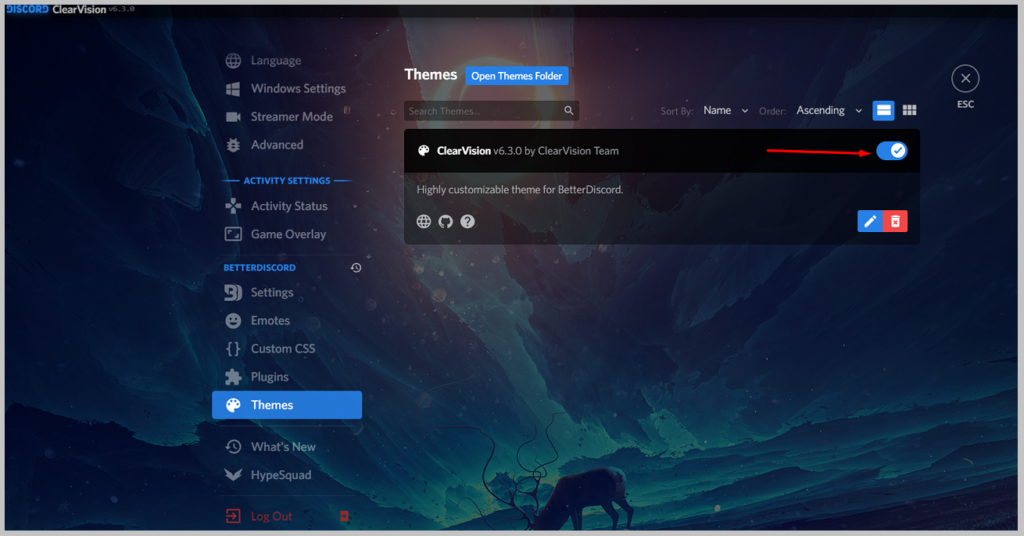This screenshot has width=1024, height=536.
Task: Click the magnifier icon in the search box
Action: pyautogui.click(x=569, y=110)
